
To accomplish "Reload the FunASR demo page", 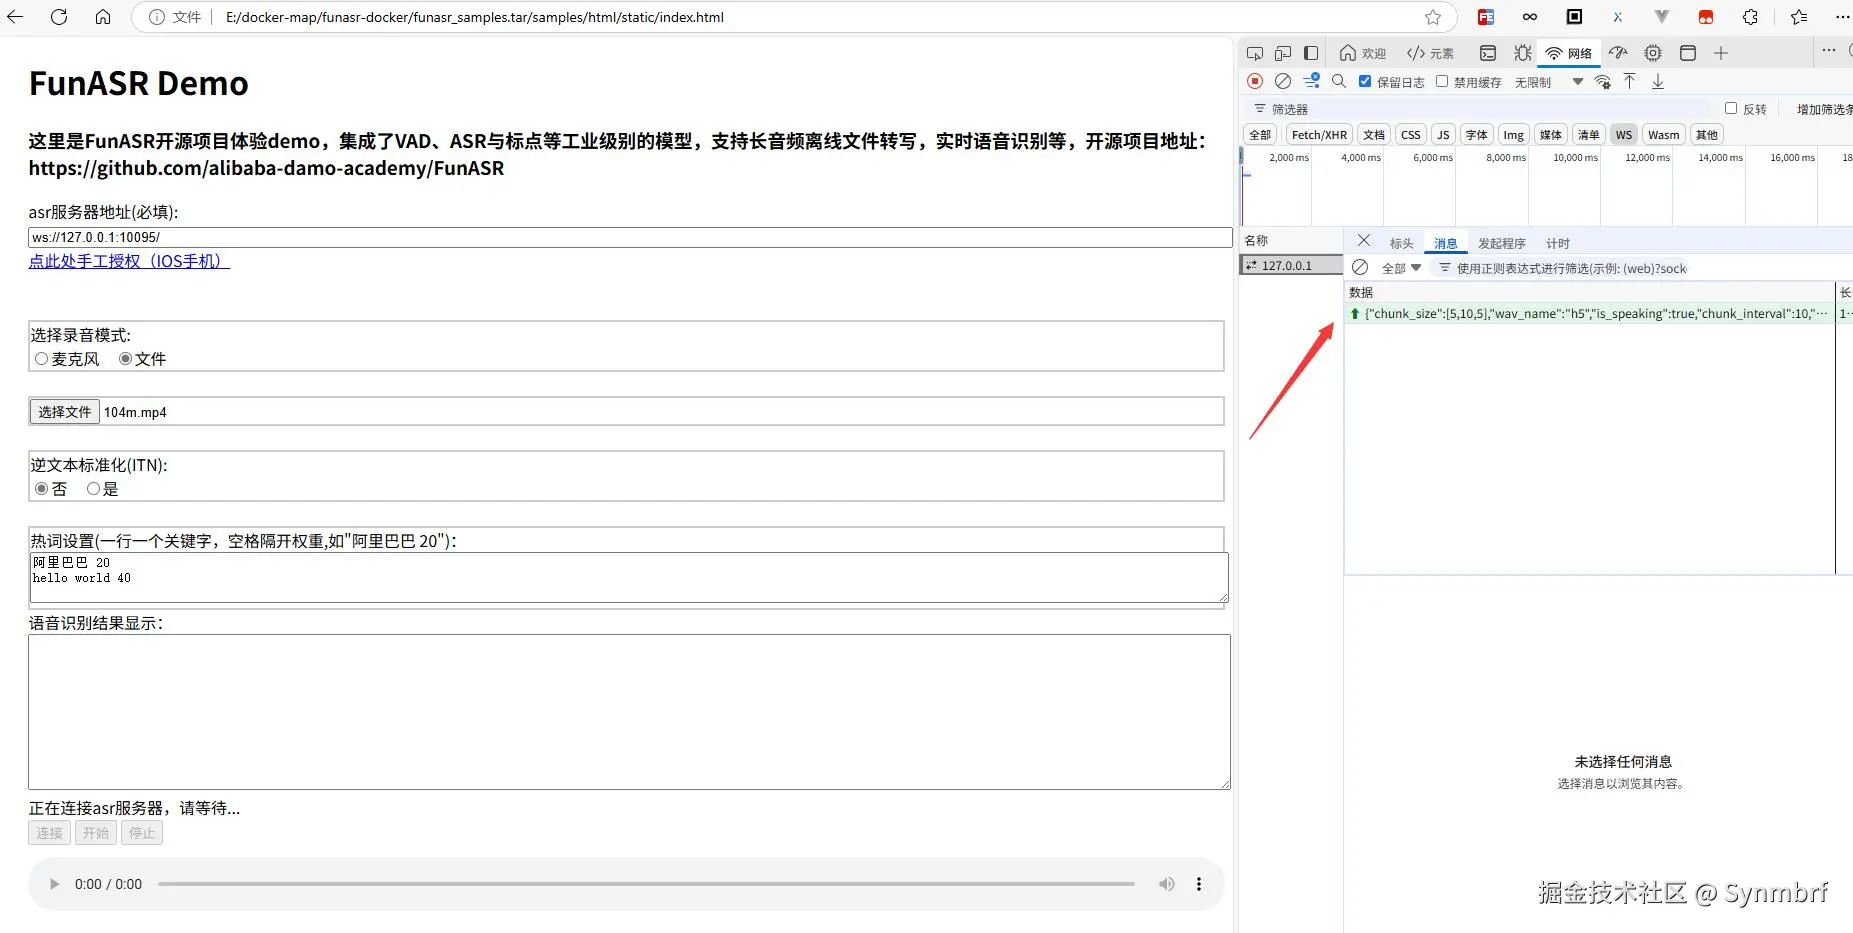I will pos(59,17).
